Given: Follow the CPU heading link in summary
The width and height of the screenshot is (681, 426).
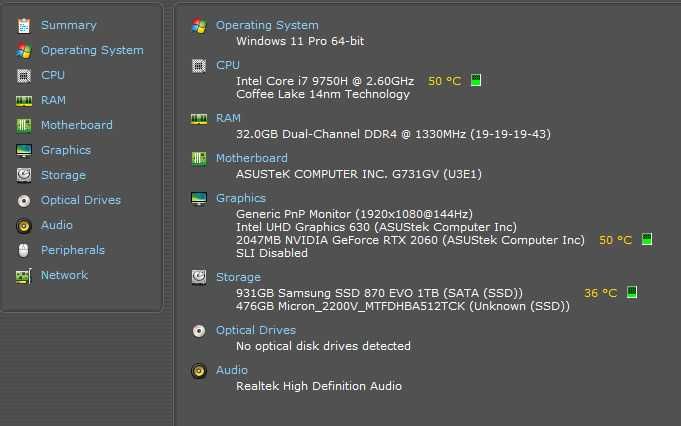Looking at the screenshot, I should coord(228,65).
